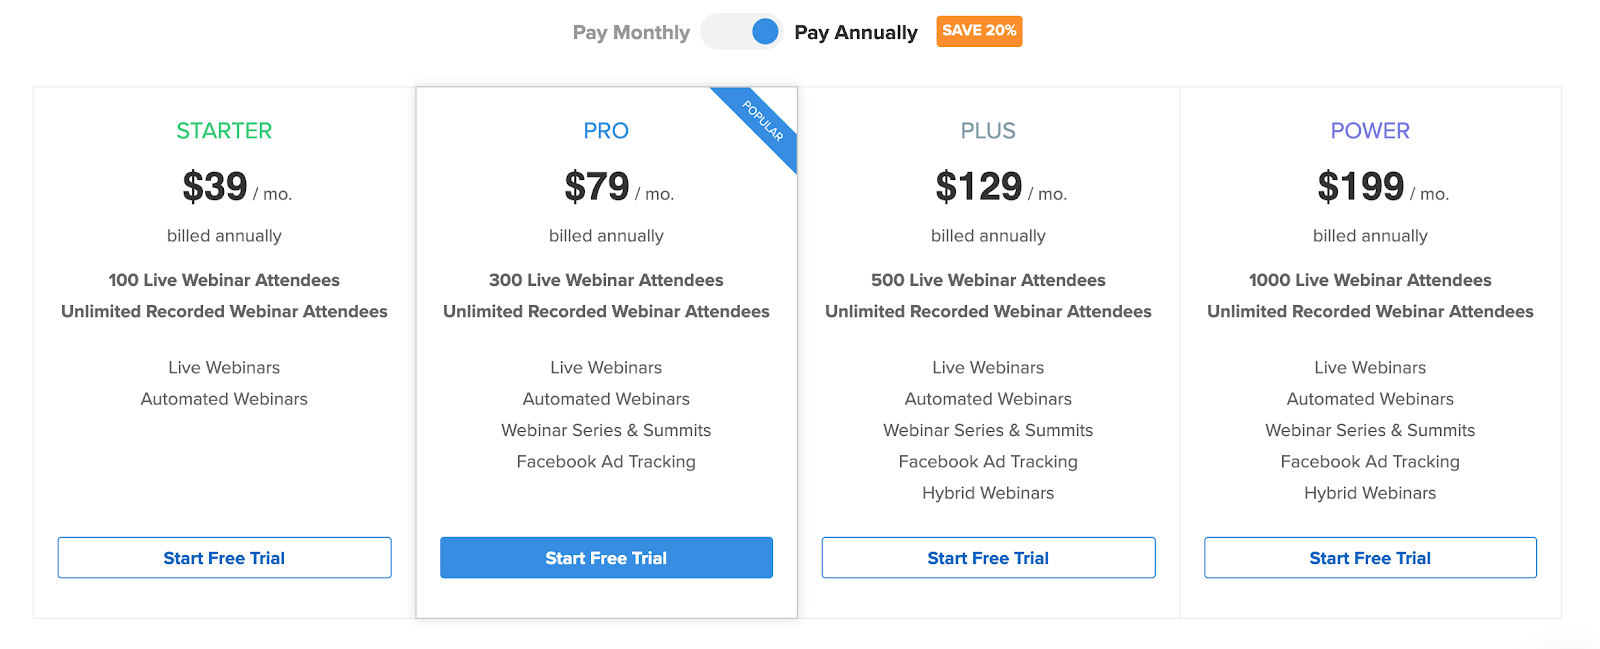Image resolution: width=1600 pixels, height=649 pixels.
Task: Click the POWER plan title
Action: click(1370, 131)
